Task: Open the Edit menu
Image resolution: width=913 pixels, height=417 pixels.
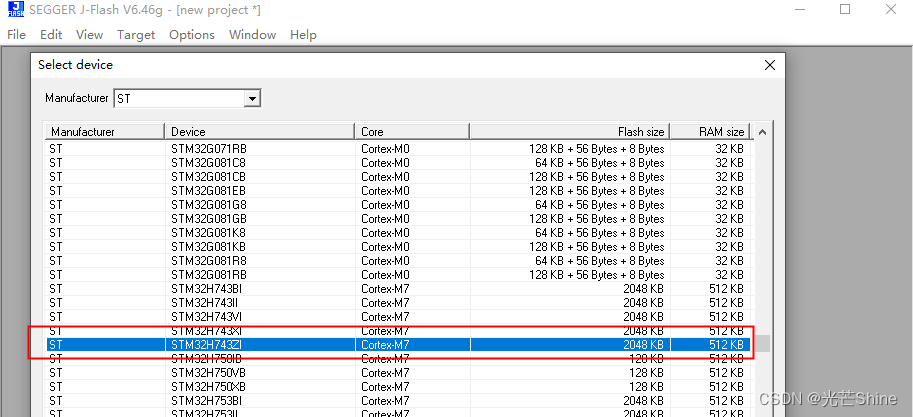Action: [x=51, y=35]
